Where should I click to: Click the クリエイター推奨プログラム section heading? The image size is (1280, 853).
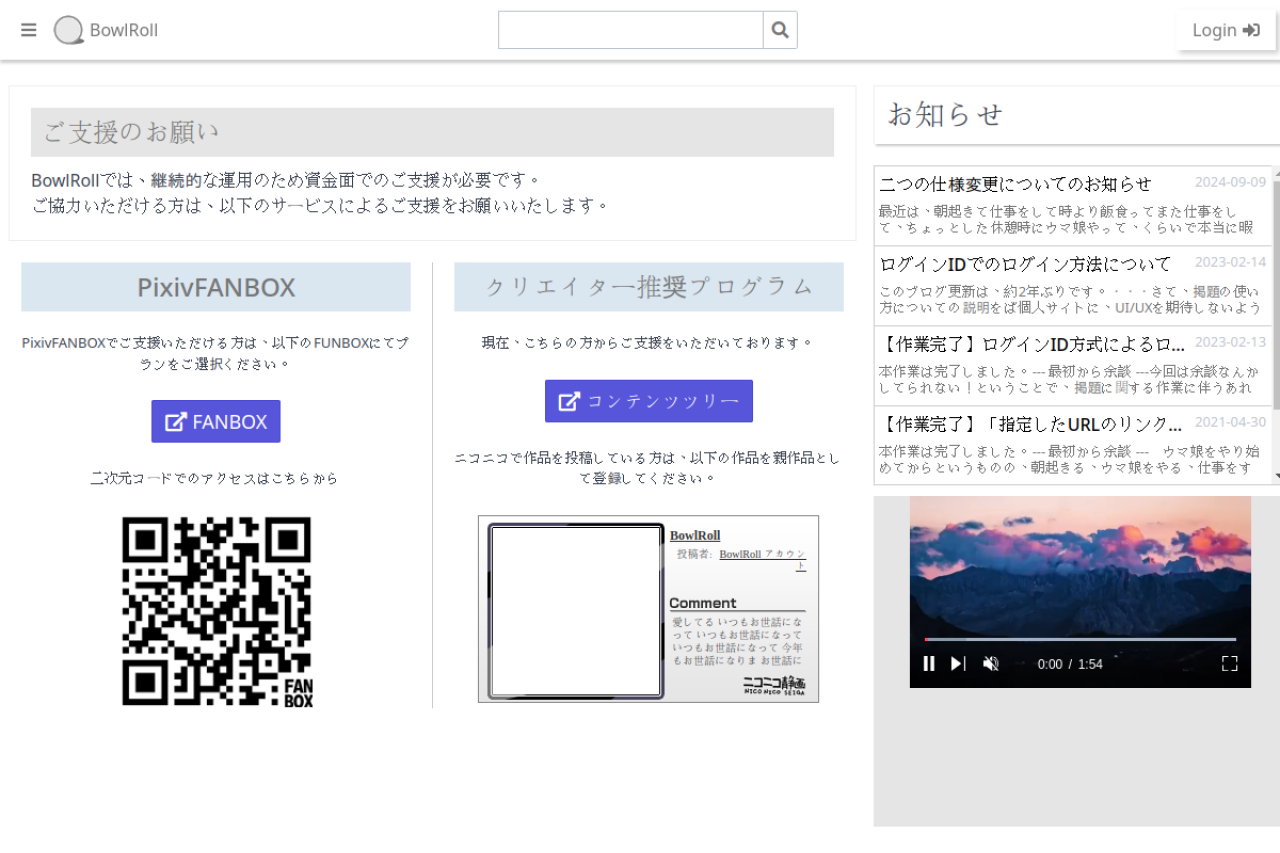649,287
